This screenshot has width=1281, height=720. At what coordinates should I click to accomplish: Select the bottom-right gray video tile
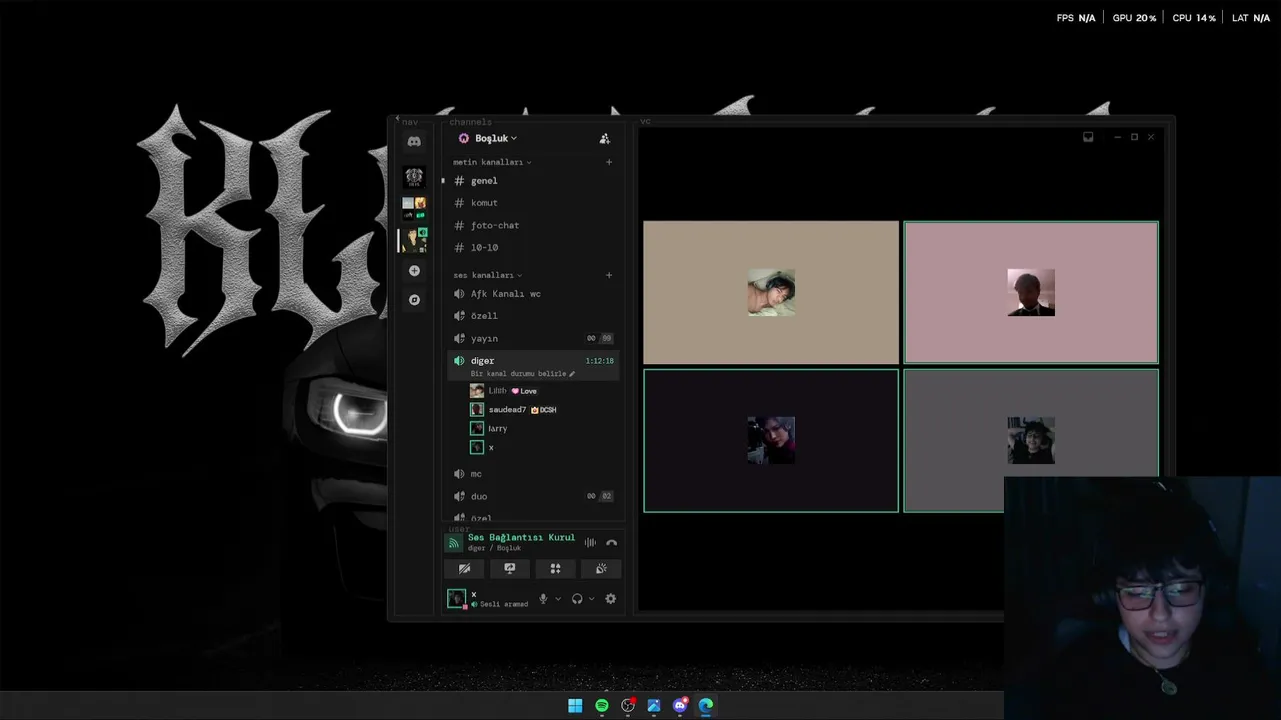pyautogui.click(x=1031, y=441)
